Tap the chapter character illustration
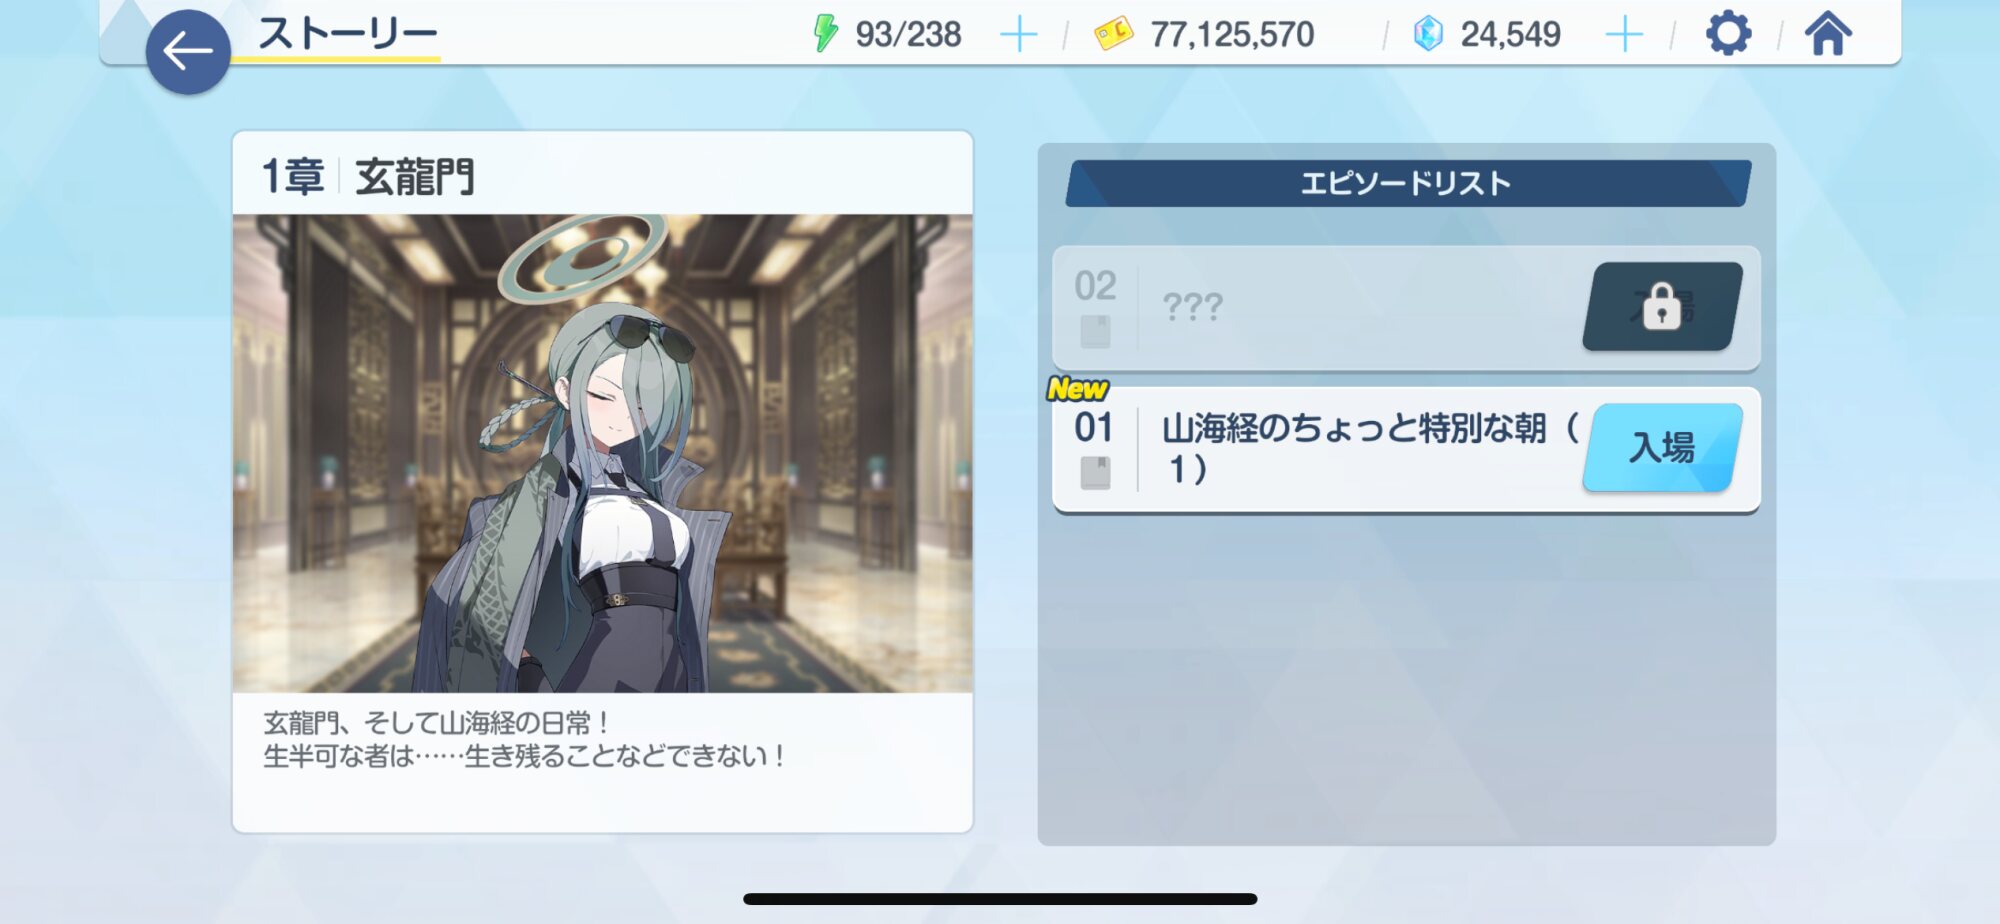 (x=602, y=453)
